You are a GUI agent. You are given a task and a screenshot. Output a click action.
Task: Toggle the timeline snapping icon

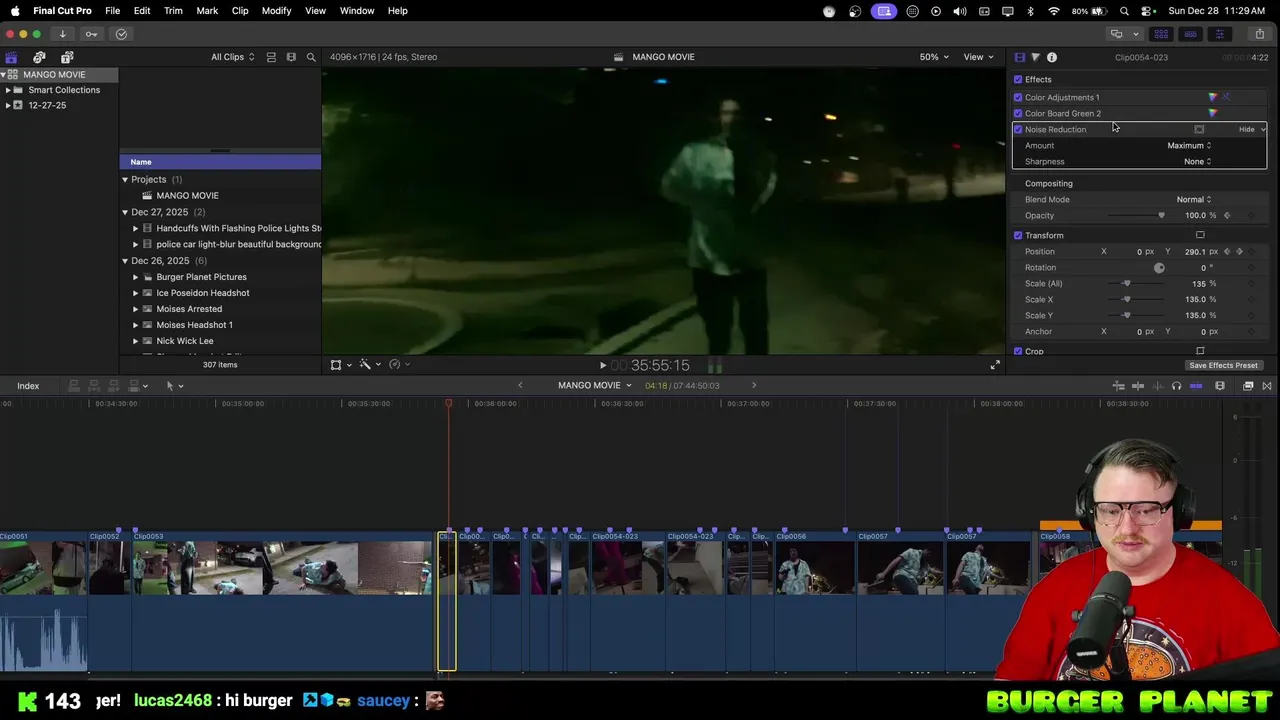pos(1196,386)
